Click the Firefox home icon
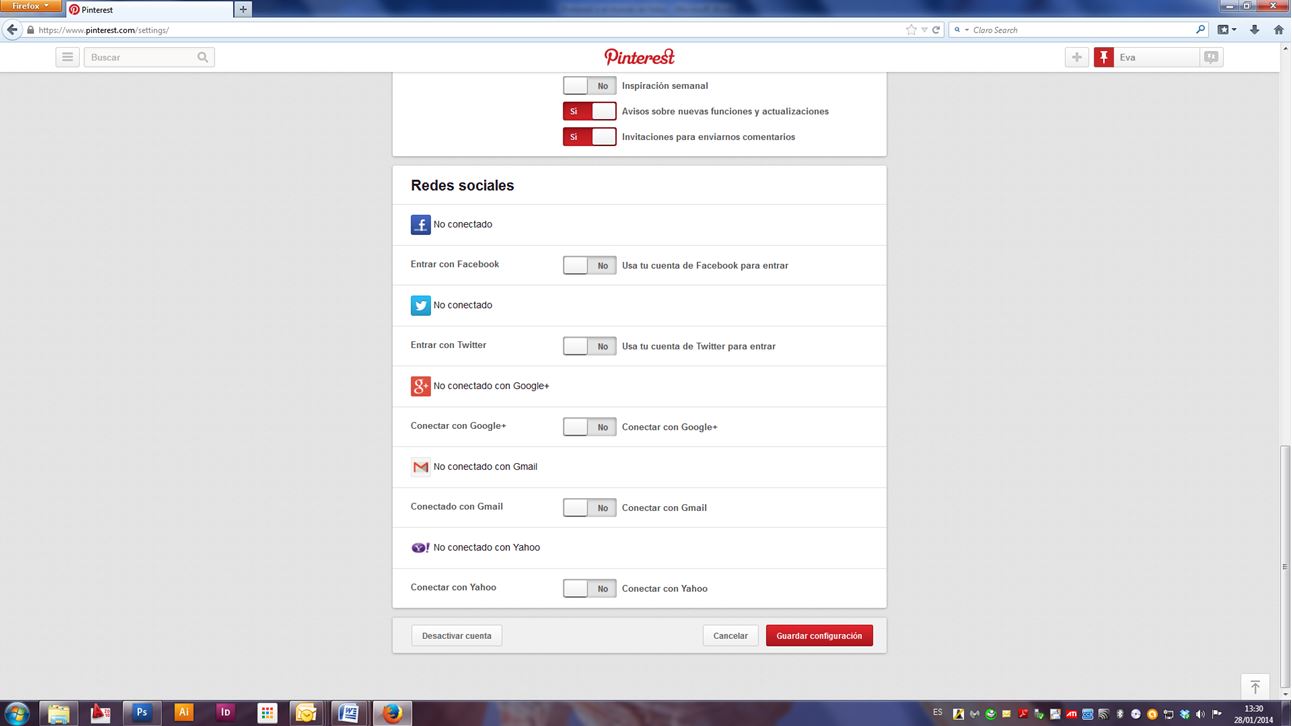This screenshot has width=1292, height=726. click(1278, 30)
